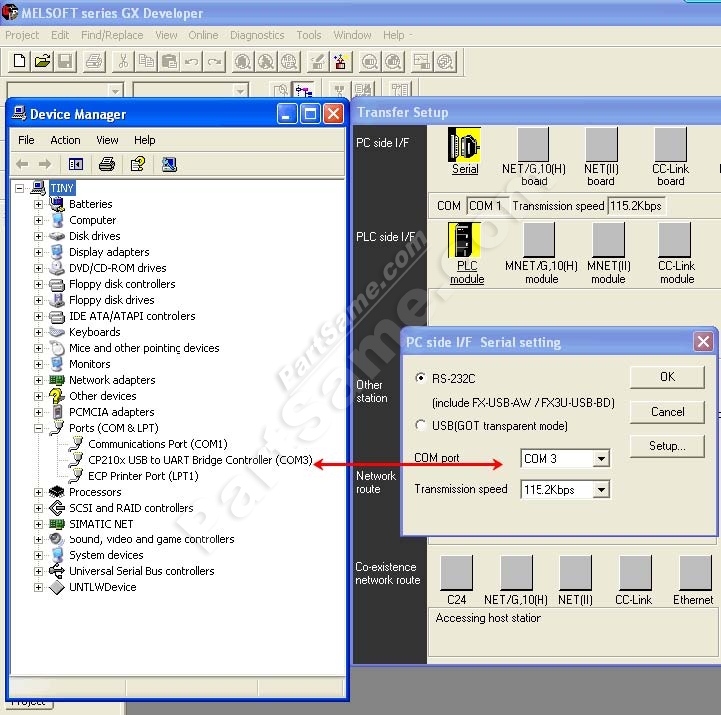
Task: Select the CC-Link module icon
Action: tap(675, 240)
